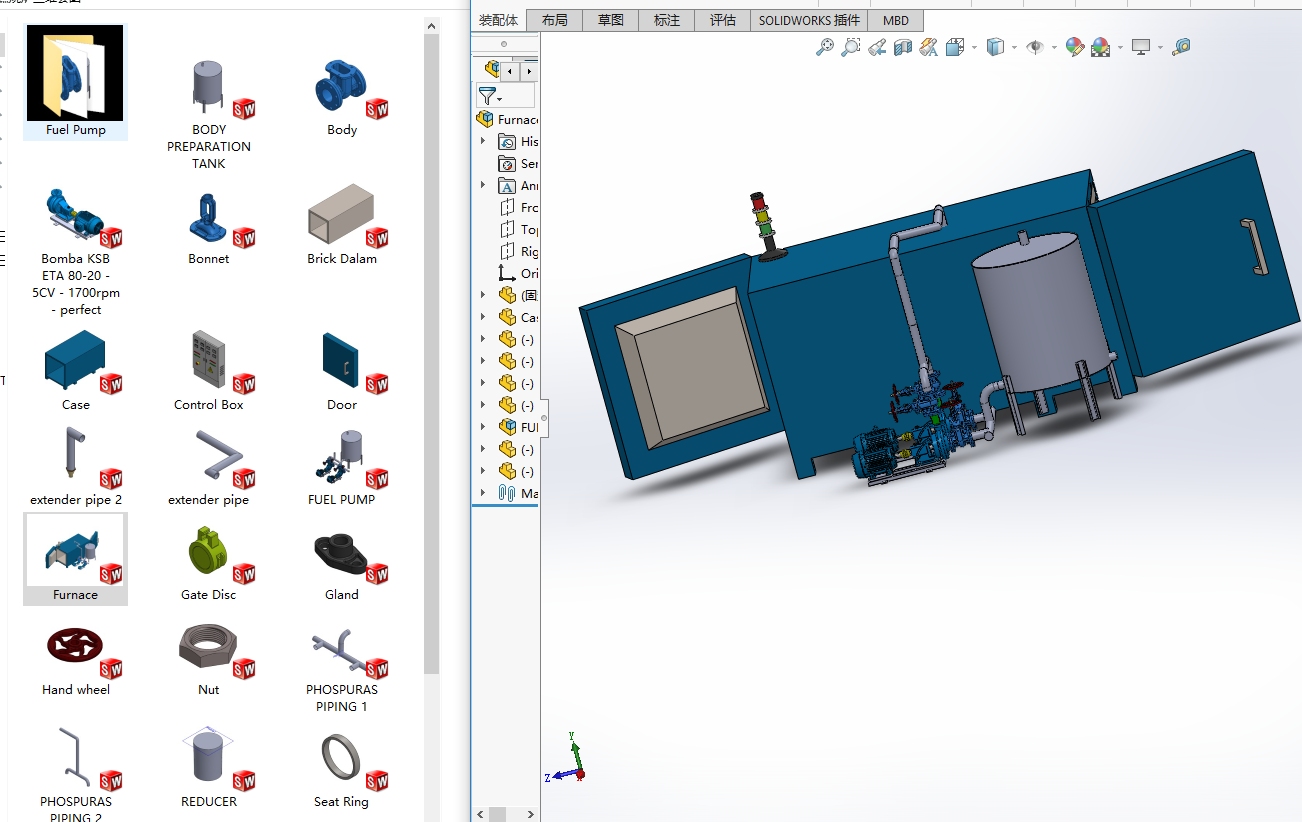1302x822 pixels.
Task: Toggle the Hide/Show Items eye icon
Action: pos(1035,47)
